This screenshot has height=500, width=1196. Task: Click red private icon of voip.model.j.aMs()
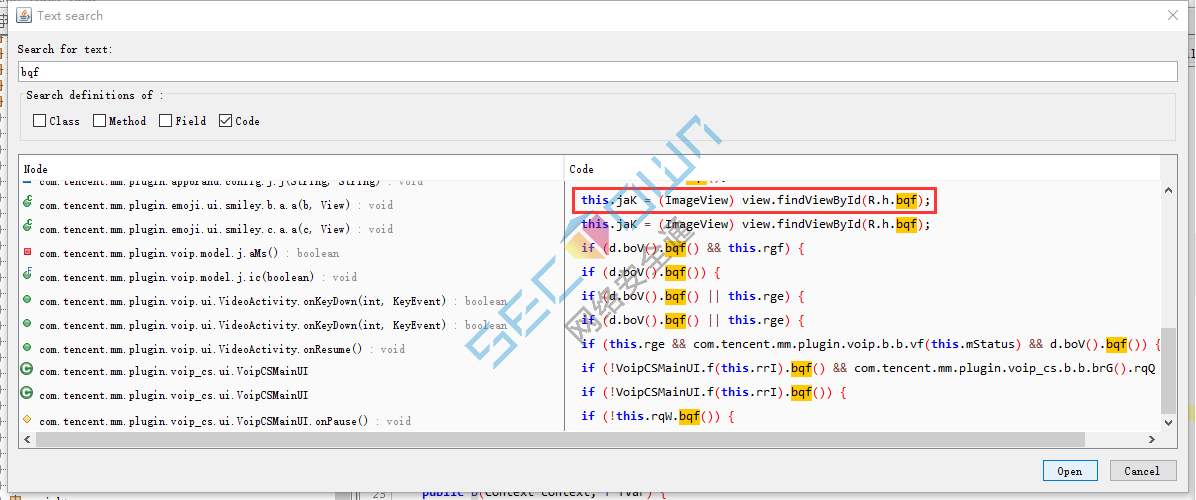[x=27, y=252]
